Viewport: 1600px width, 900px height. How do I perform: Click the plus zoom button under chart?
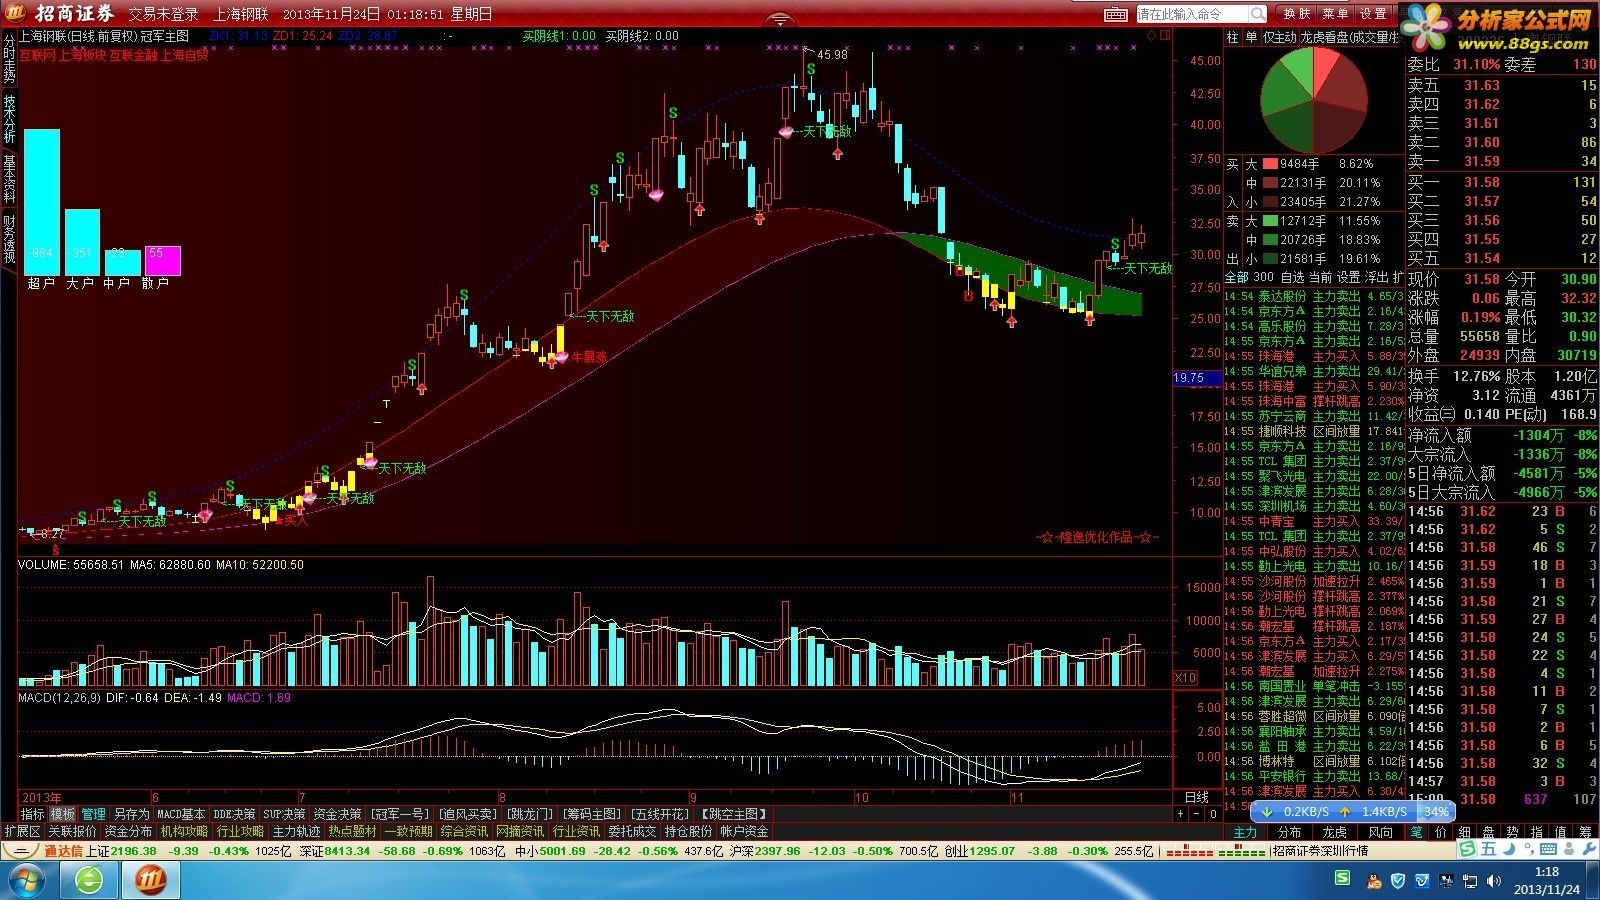click(x=1181, y=814)
